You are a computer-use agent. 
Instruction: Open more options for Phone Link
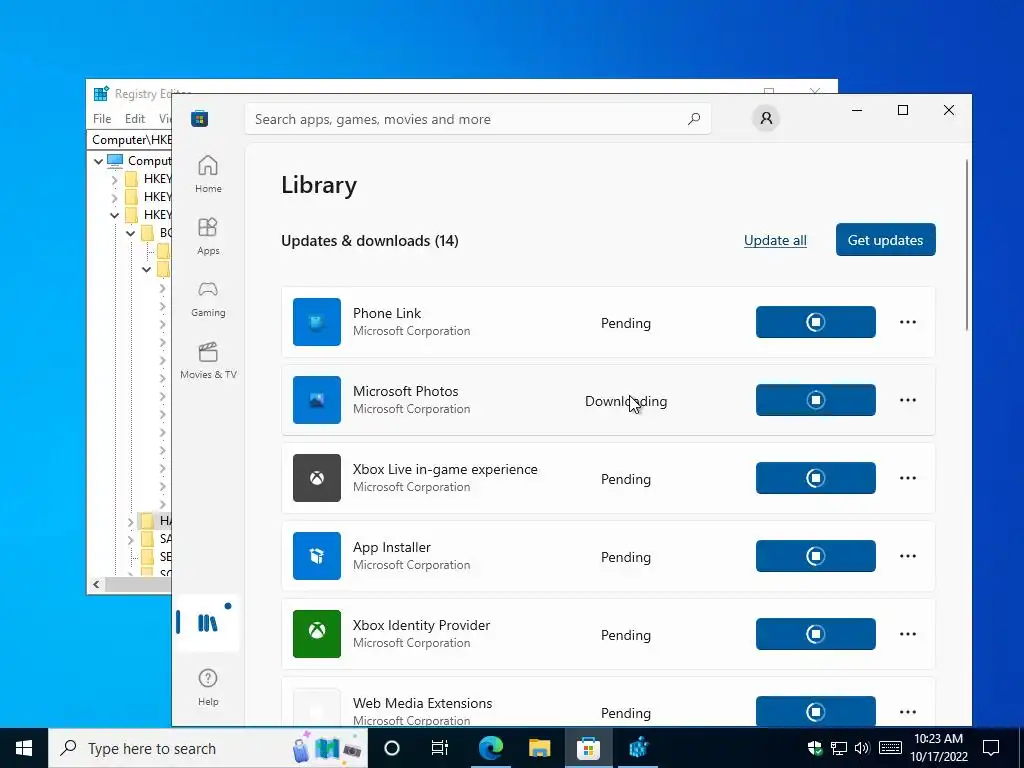(908, 322)
